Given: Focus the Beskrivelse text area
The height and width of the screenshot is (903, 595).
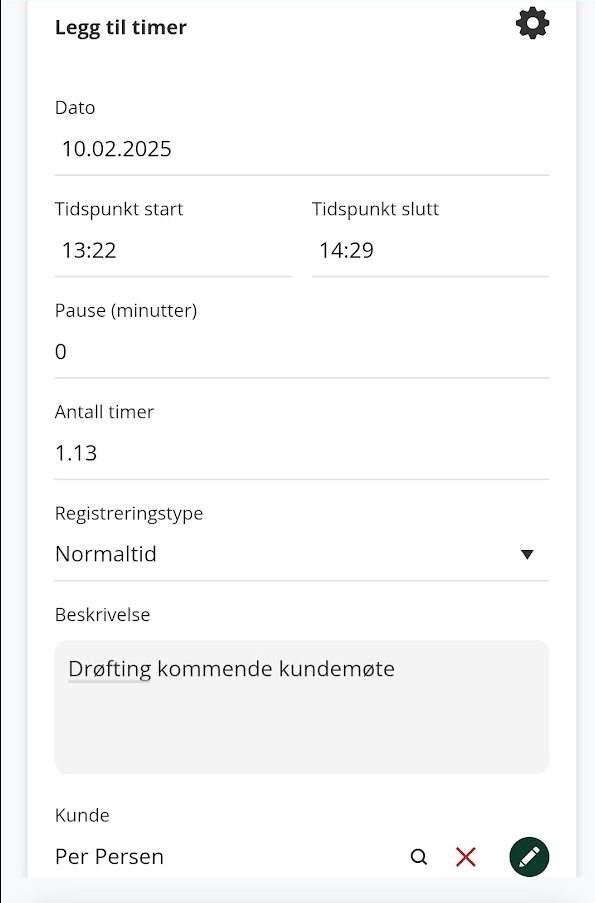Looking at the screenshot, I should pos(302,707).
